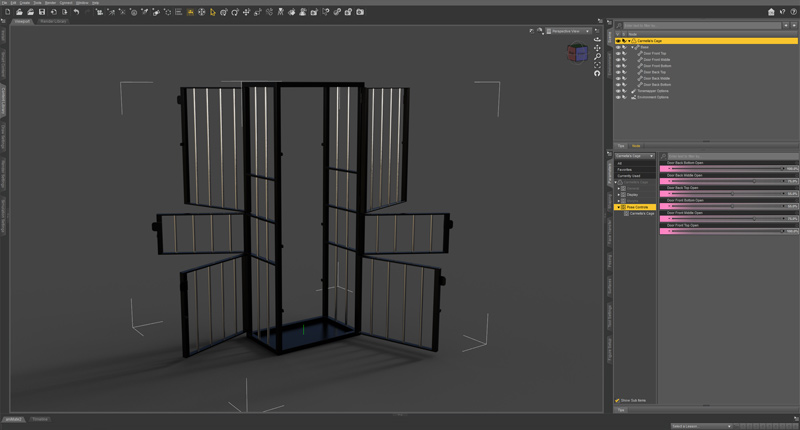Click the Undo arrow in the toolbar
800x430 pixels.
(76, 12)
